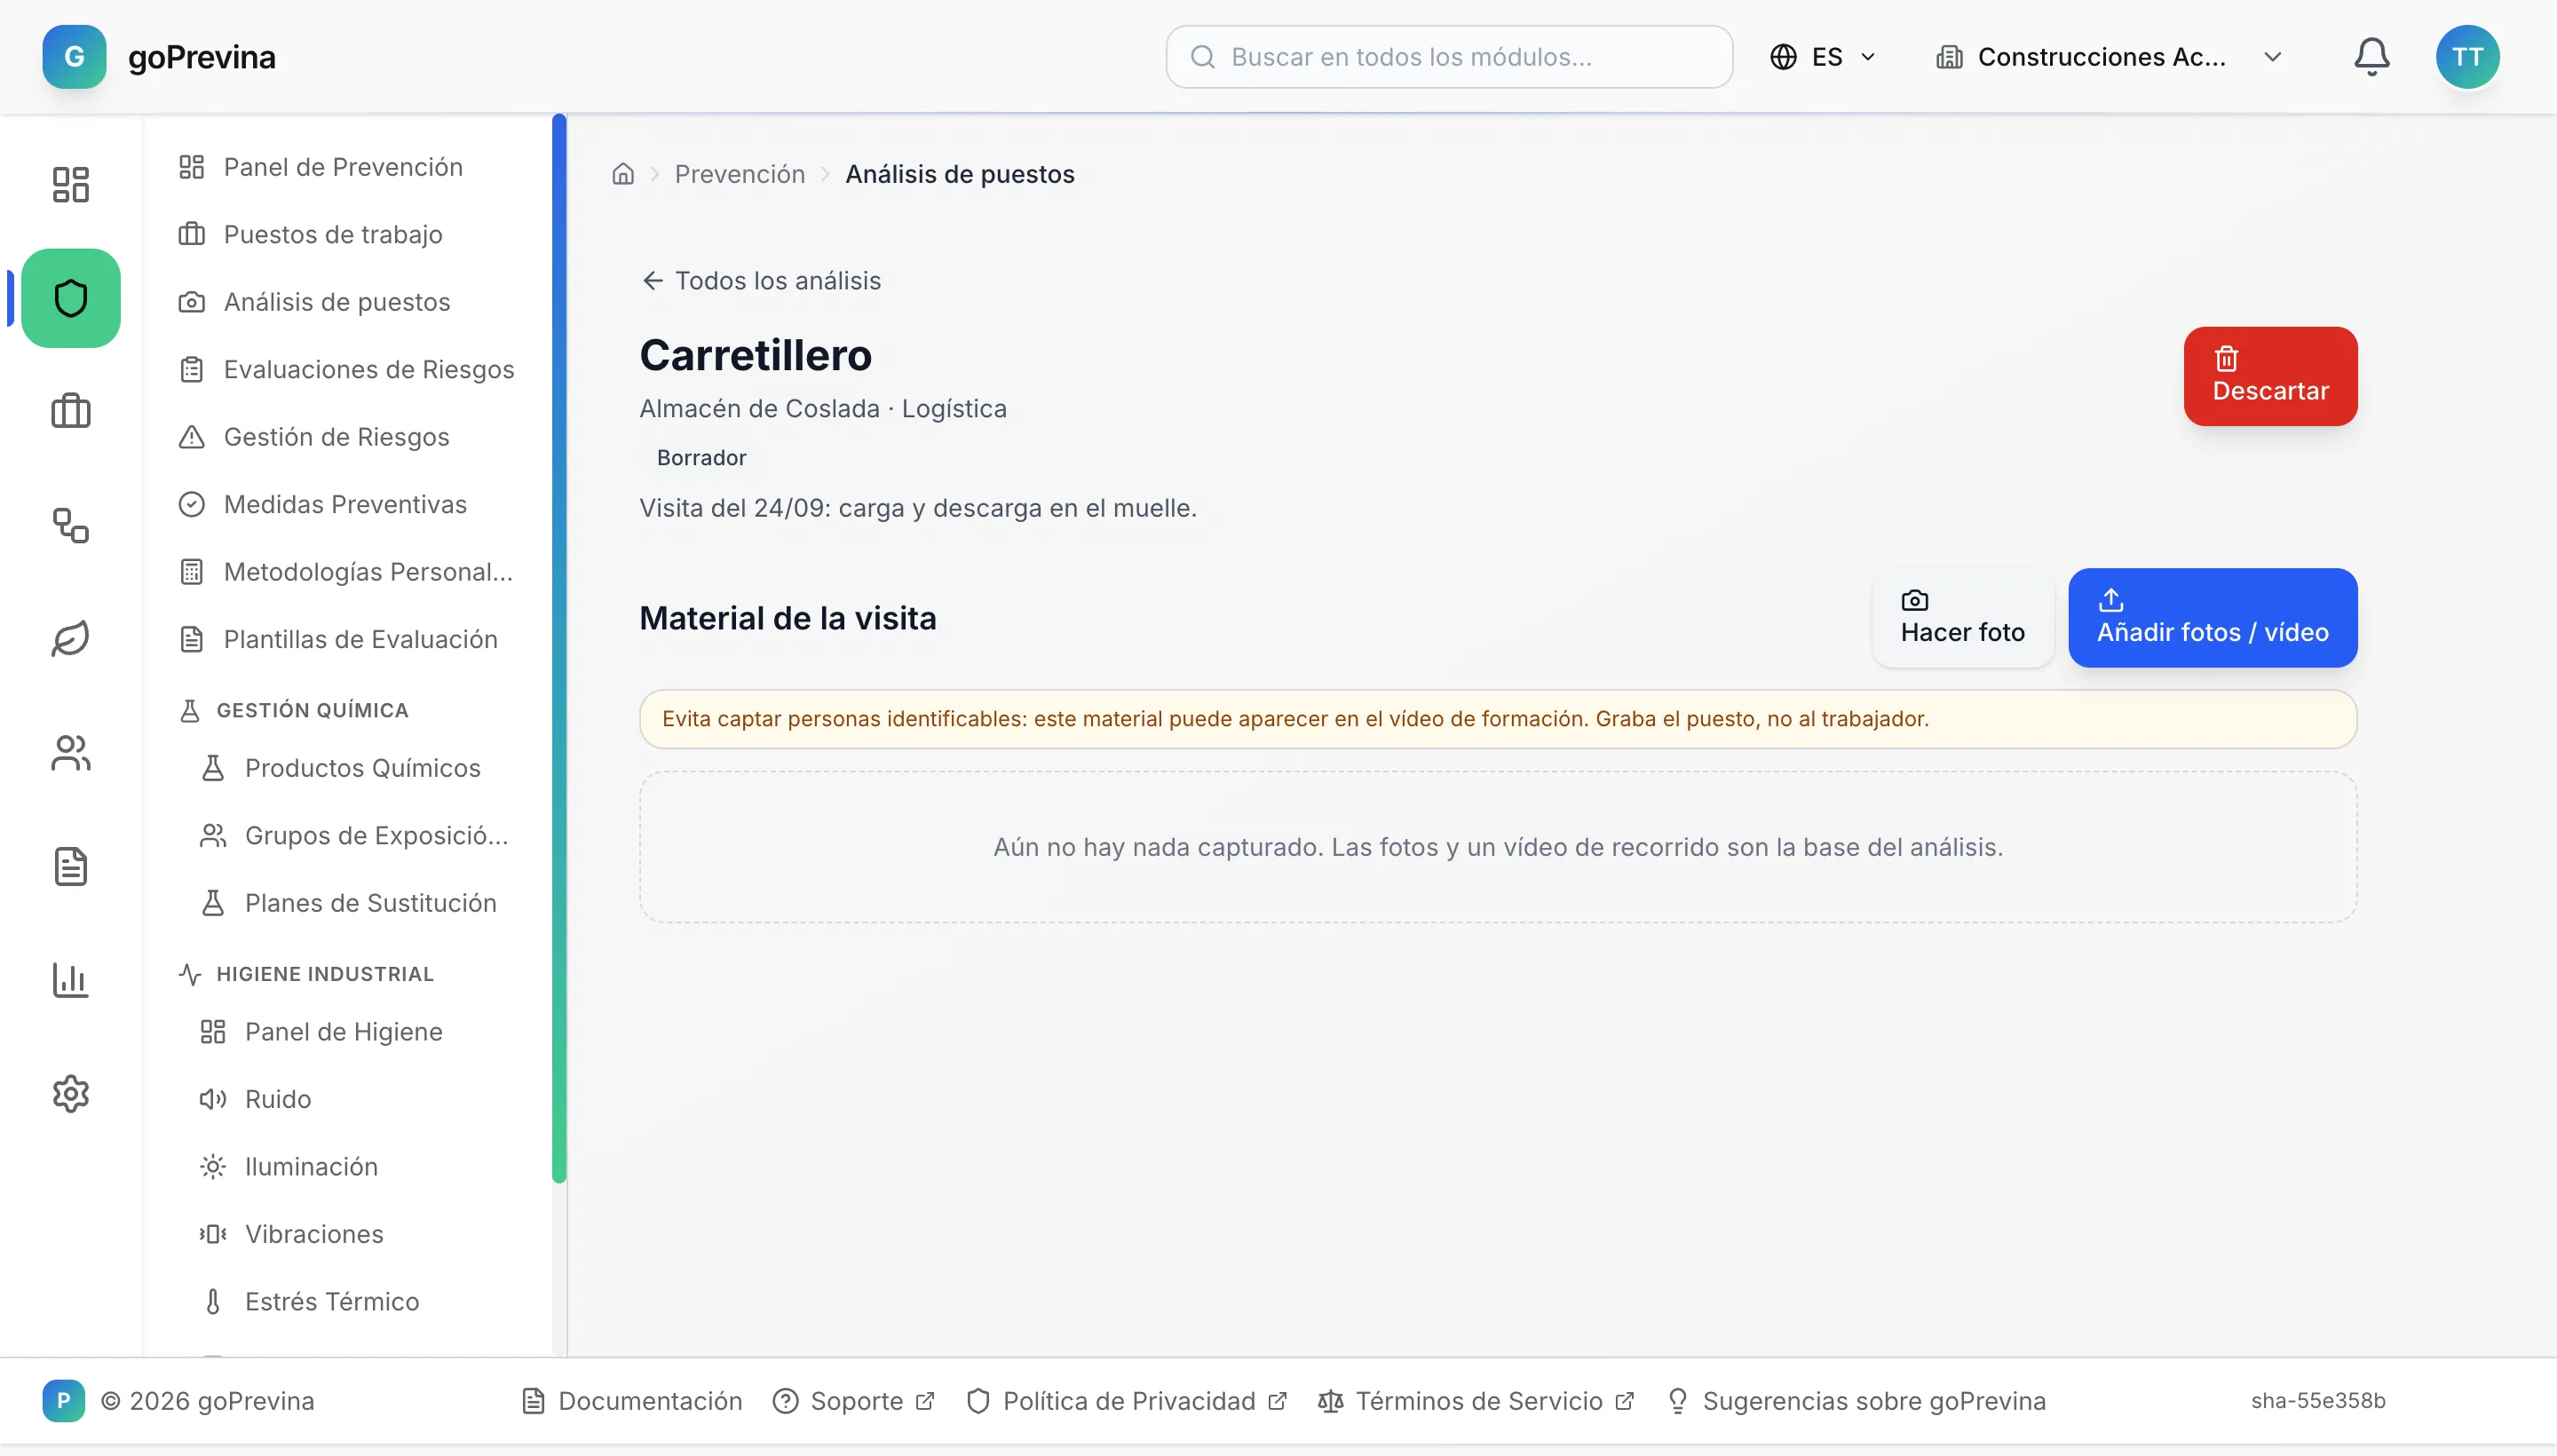Open Medidas Preventivas menu item
The image size is (2557, 1456).
tap(348, 504)
